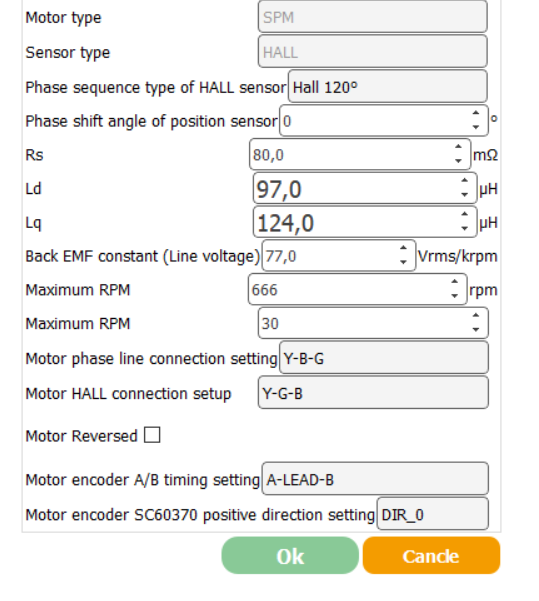Increase the Rs resistance value arrow
This screenshot has width=539, height=601.
(458, 147)
